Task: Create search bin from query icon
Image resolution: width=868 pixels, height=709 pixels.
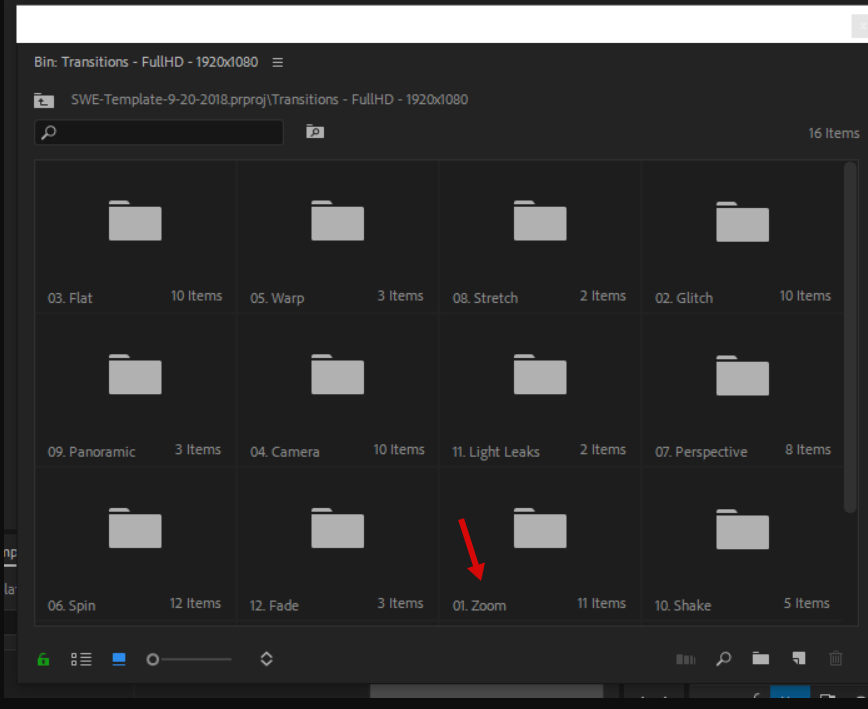Action: tap(314, 132)
